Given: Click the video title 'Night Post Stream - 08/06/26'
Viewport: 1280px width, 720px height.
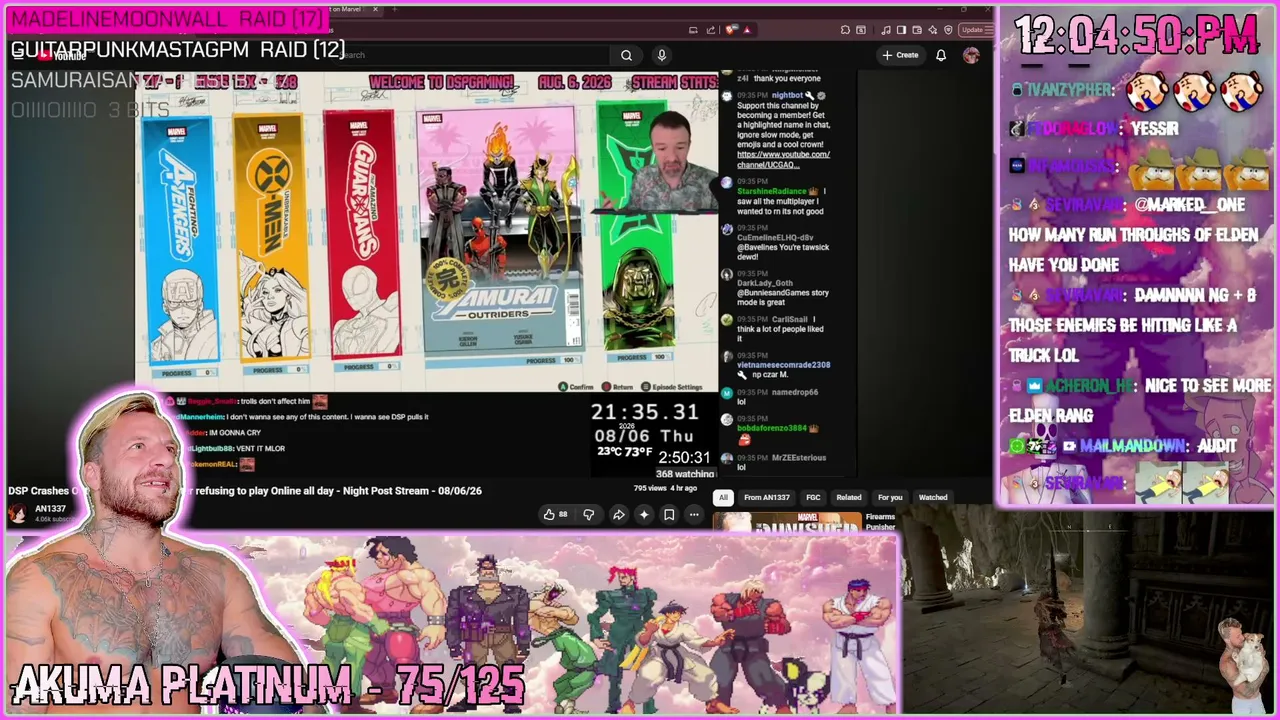Looking at the screenshot, I should tap(412, 491).
